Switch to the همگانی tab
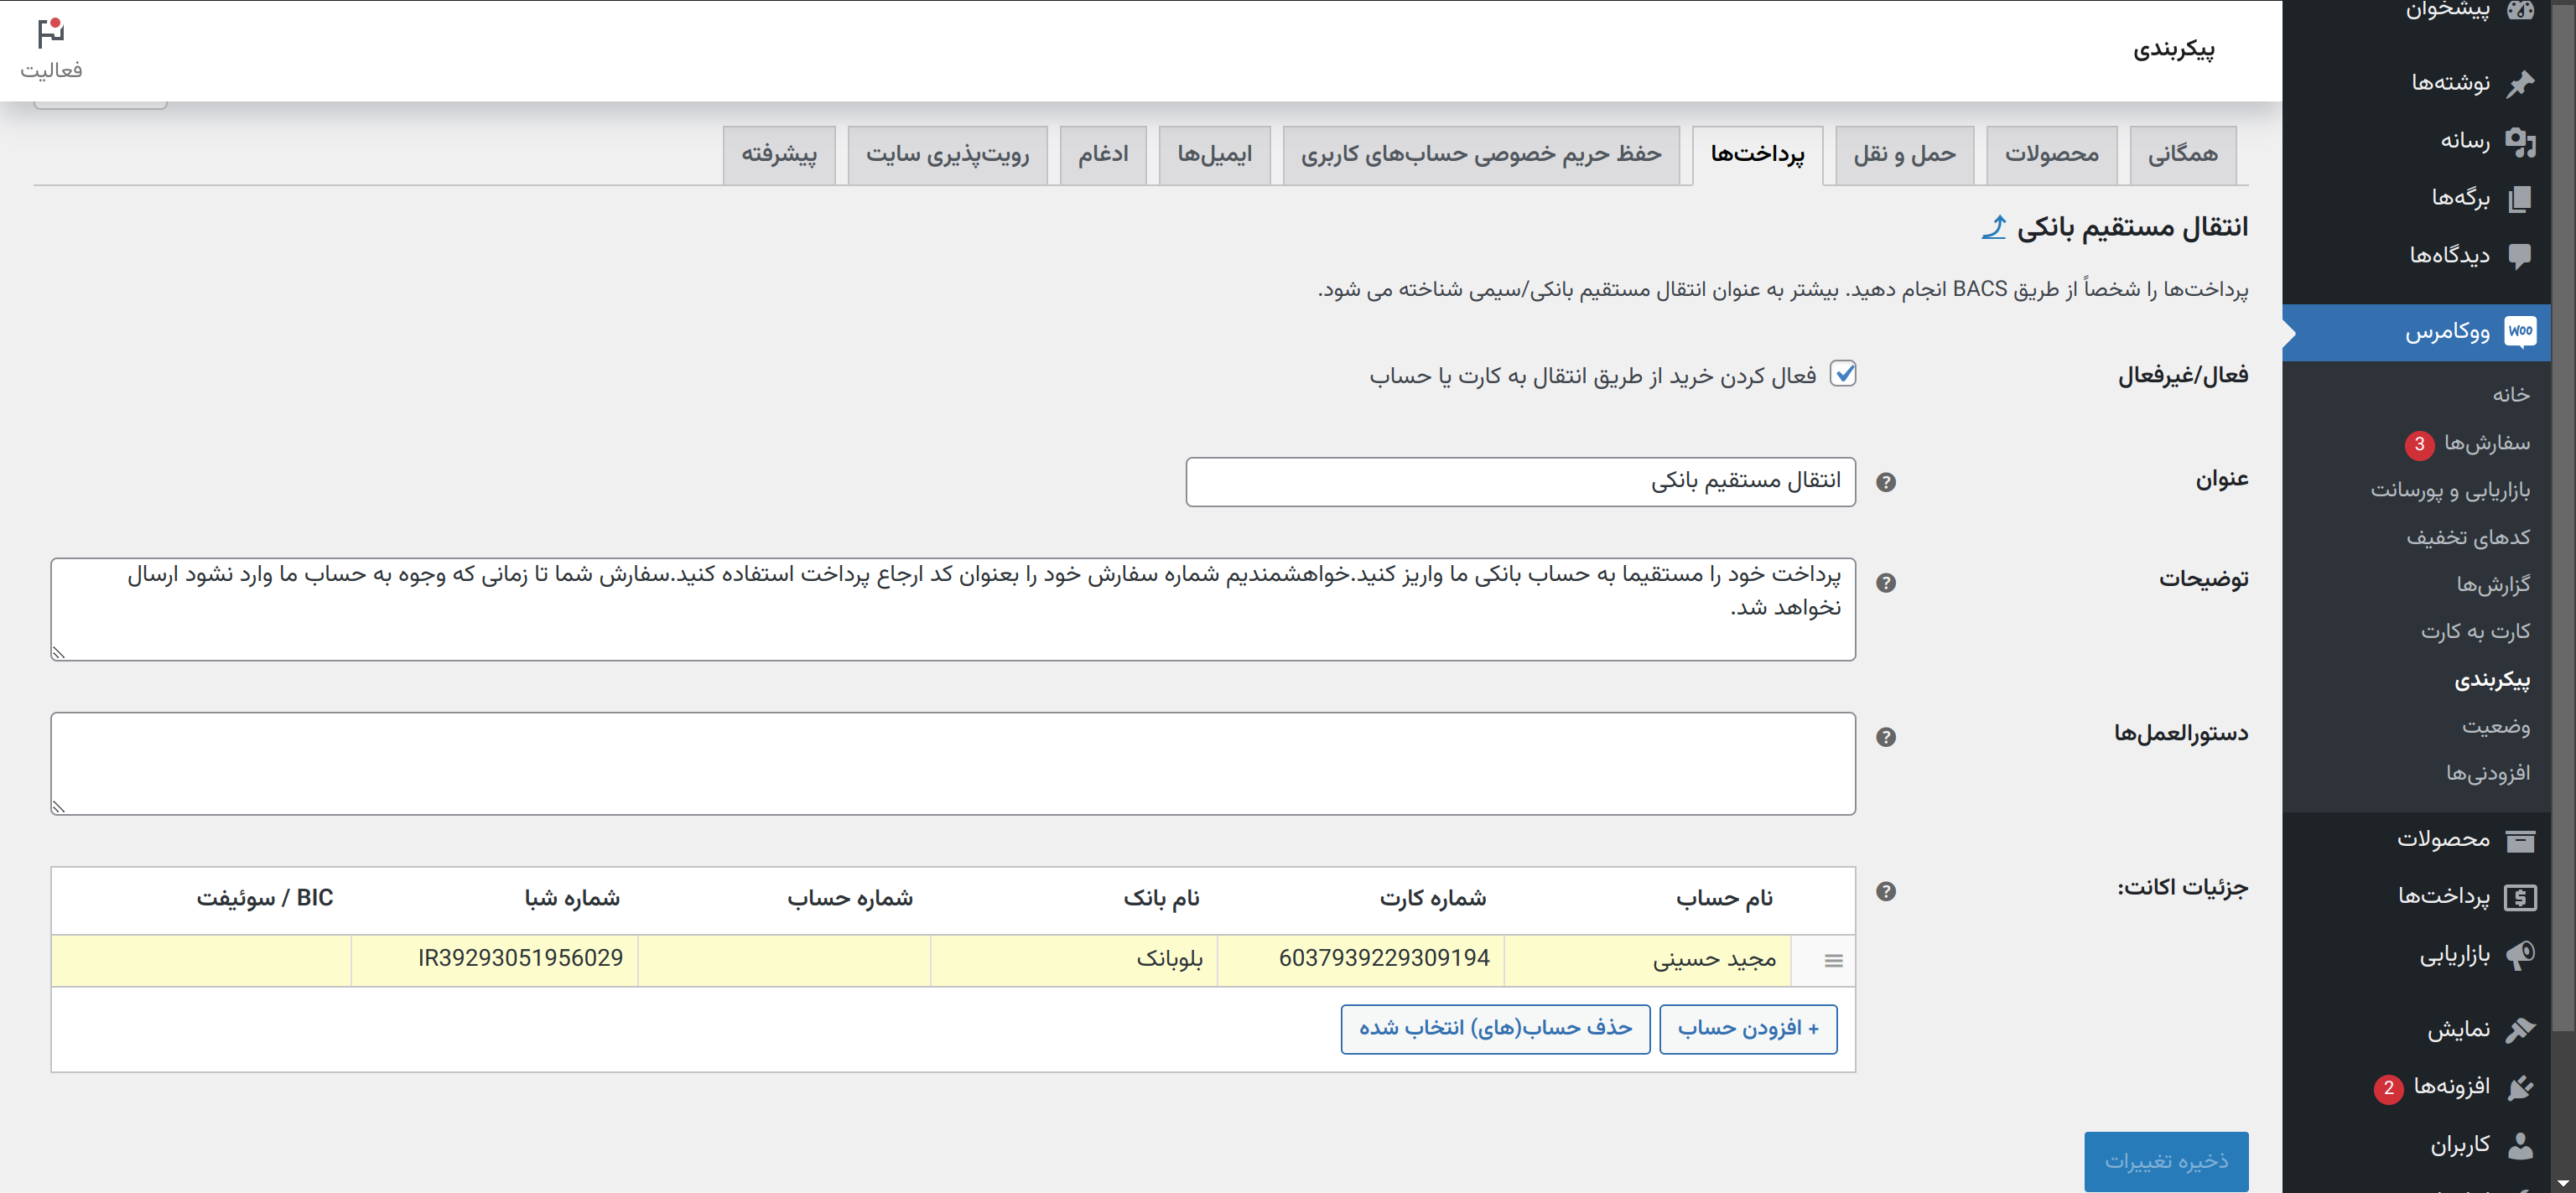This screenshot has height=1193, width=2576. [2183, 154]
